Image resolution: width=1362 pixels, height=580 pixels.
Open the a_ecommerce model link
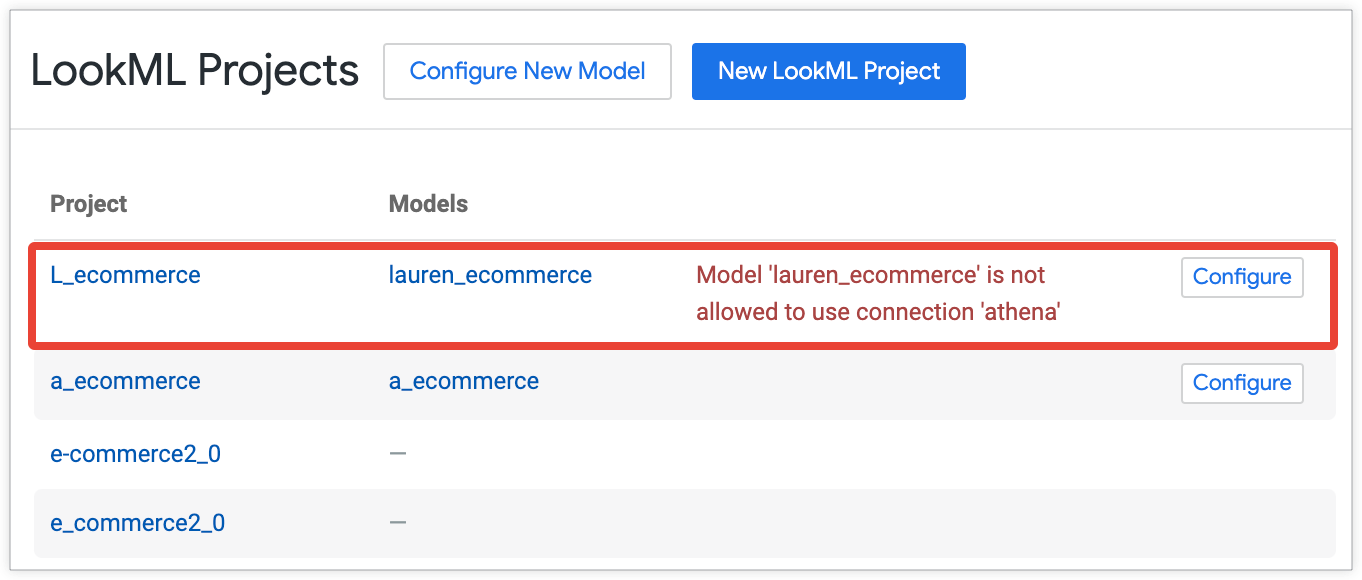[464, 381]
